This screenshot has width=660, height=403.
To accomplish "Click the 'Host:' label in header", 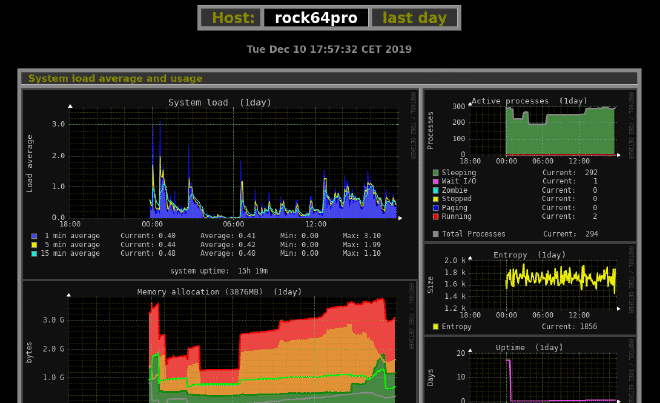I will 233,18.
